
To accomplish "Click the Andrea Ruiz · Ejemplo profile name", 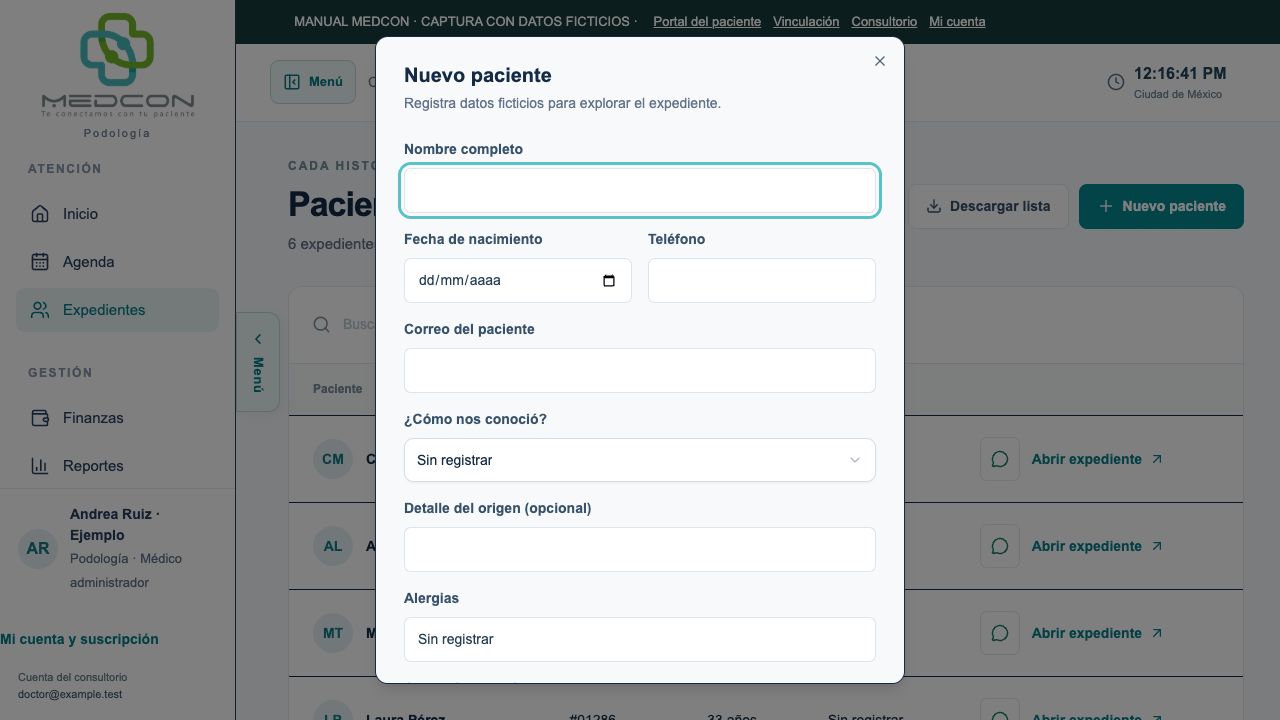I will tap(115, 524).
